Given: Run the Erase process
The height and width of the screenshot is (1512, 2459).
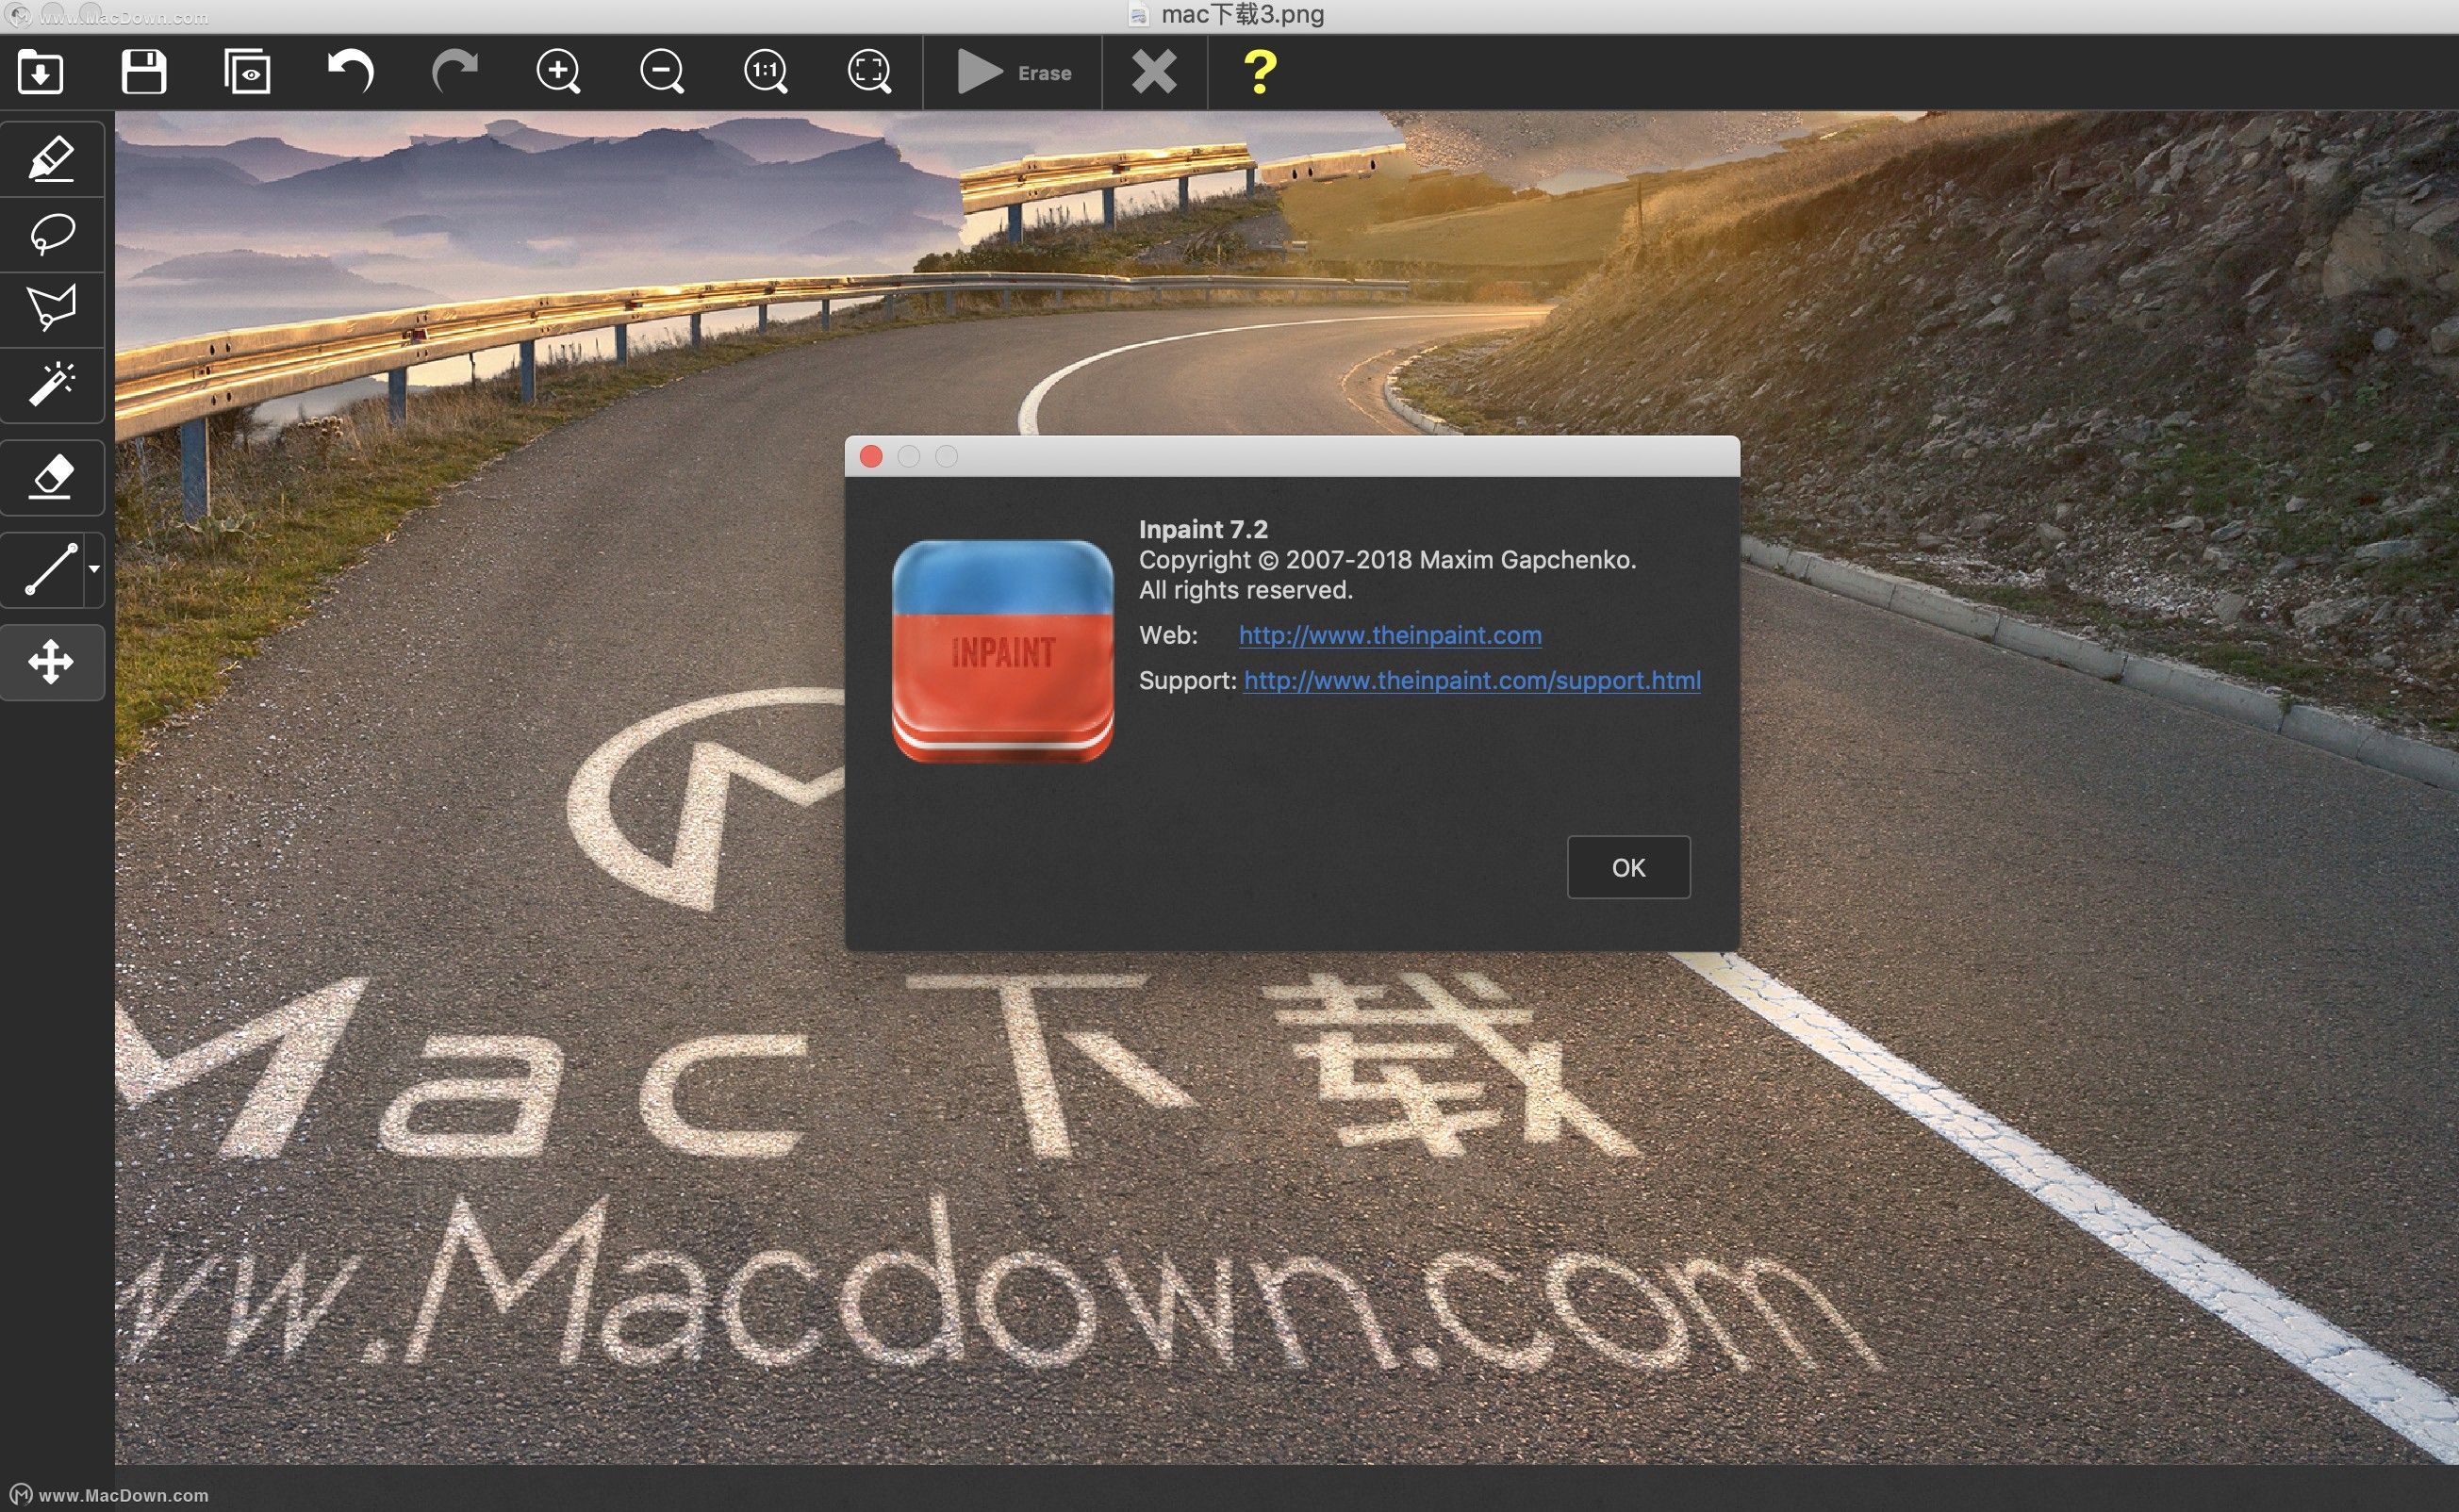Looking at the screenshot, I should coord(1014,72).
